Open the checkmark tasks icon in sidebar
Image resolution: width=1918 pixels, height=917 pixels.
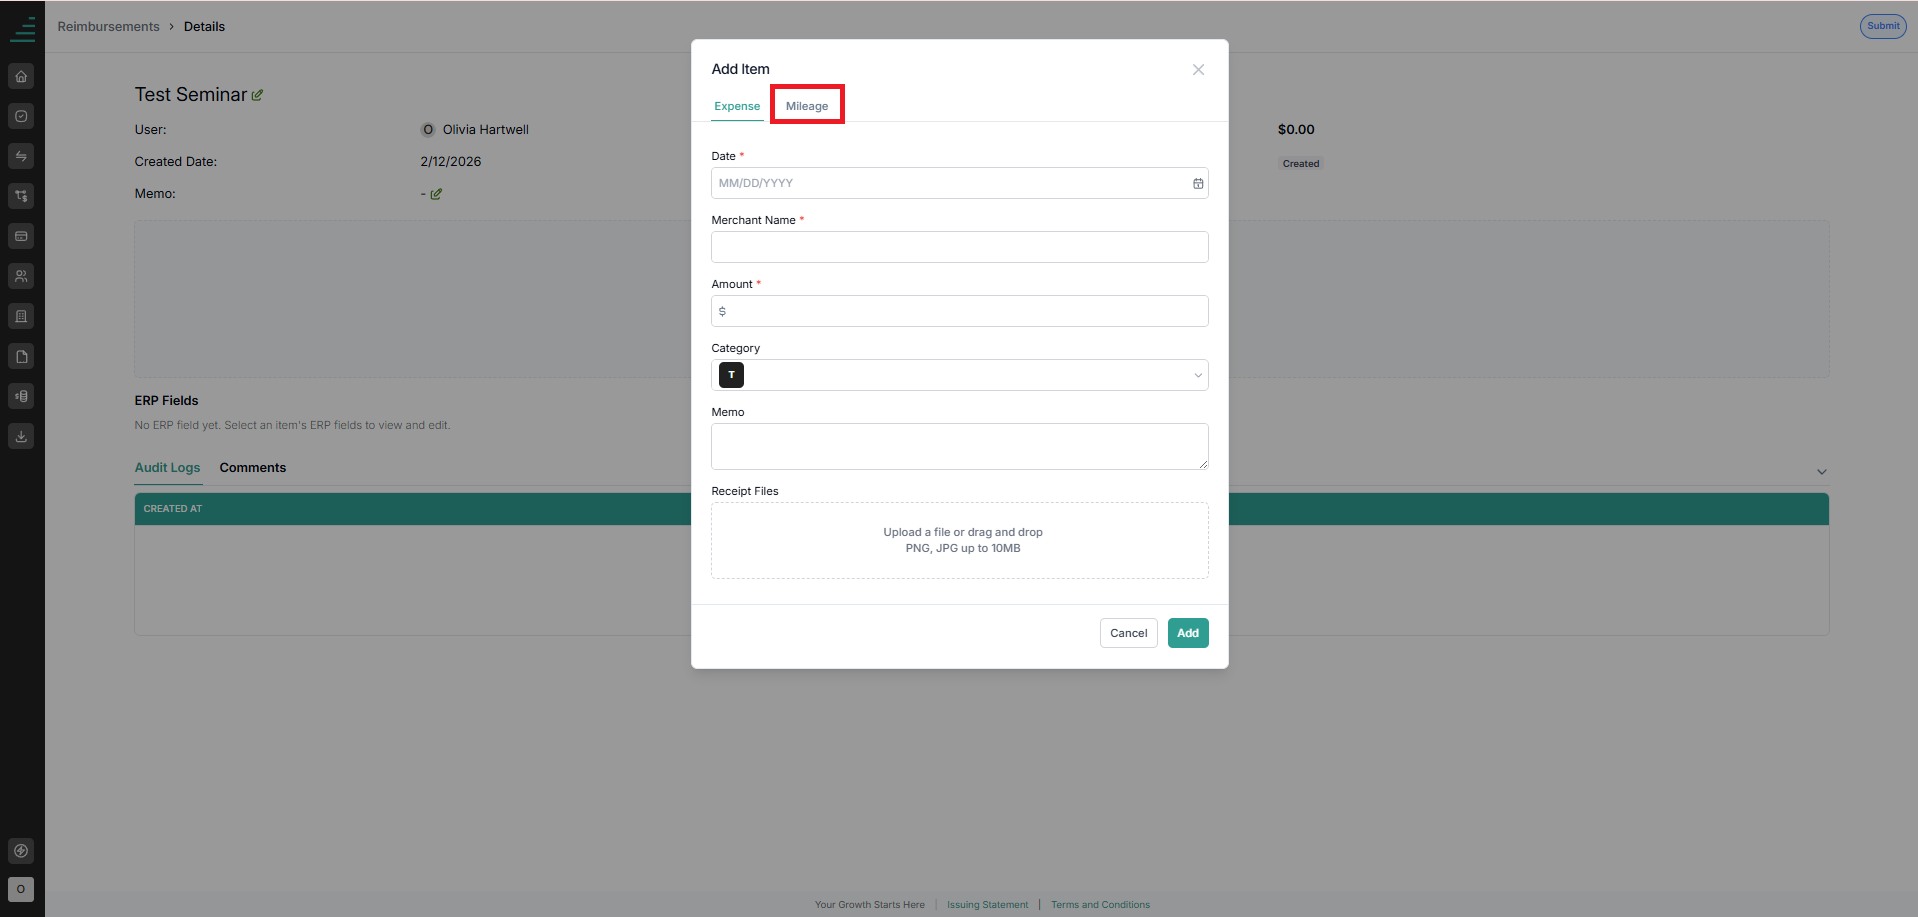click(21, 116)
